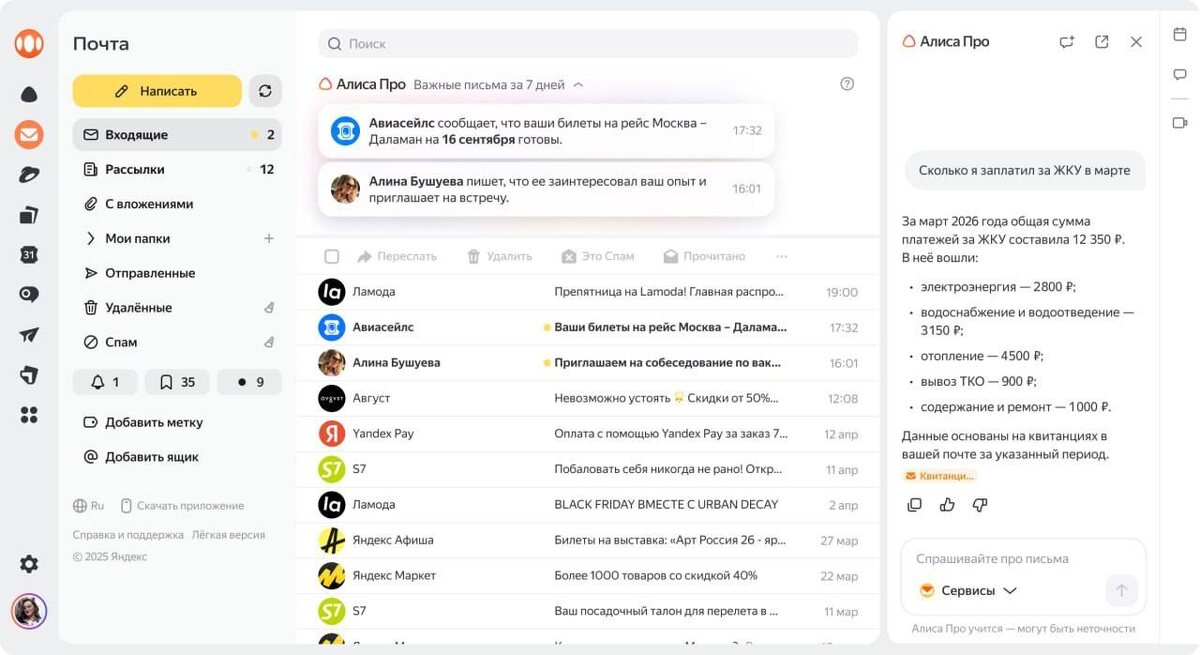Open the Удалённые folder
This screenshot has height=655, width=1200.
click(x=177, y=307)
